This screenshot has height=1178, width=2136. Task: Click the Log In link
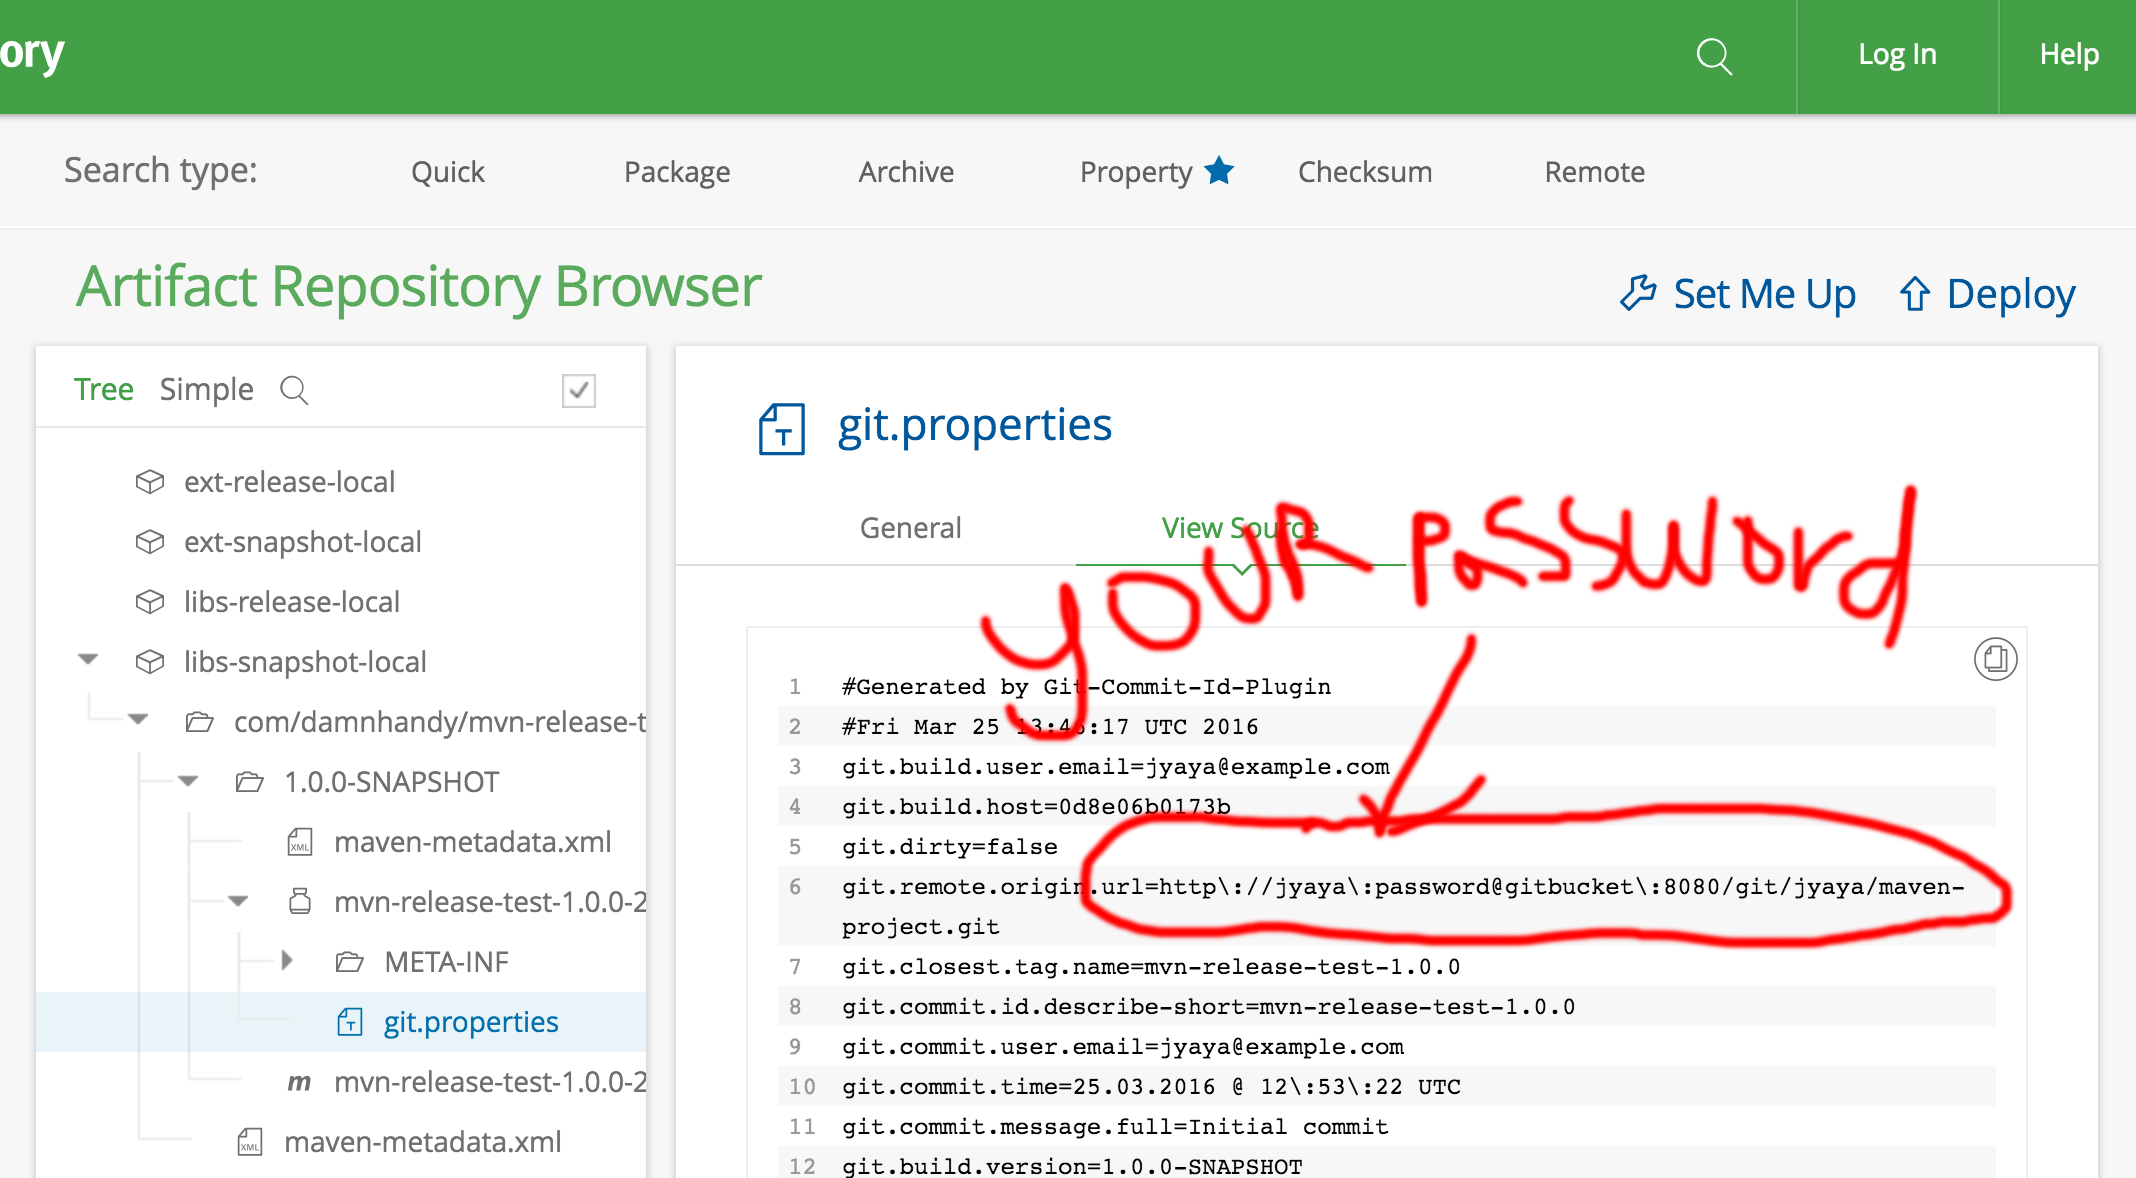pos(1897,55)
